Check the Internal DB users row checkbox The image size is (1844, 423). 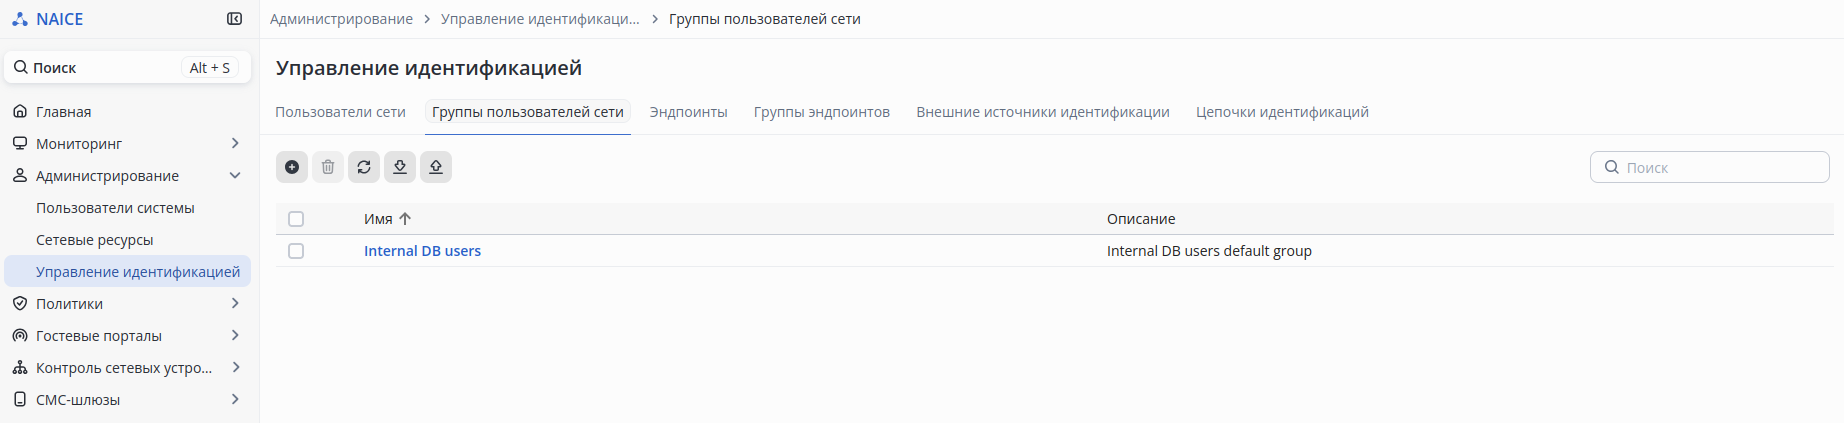[296, 251]
